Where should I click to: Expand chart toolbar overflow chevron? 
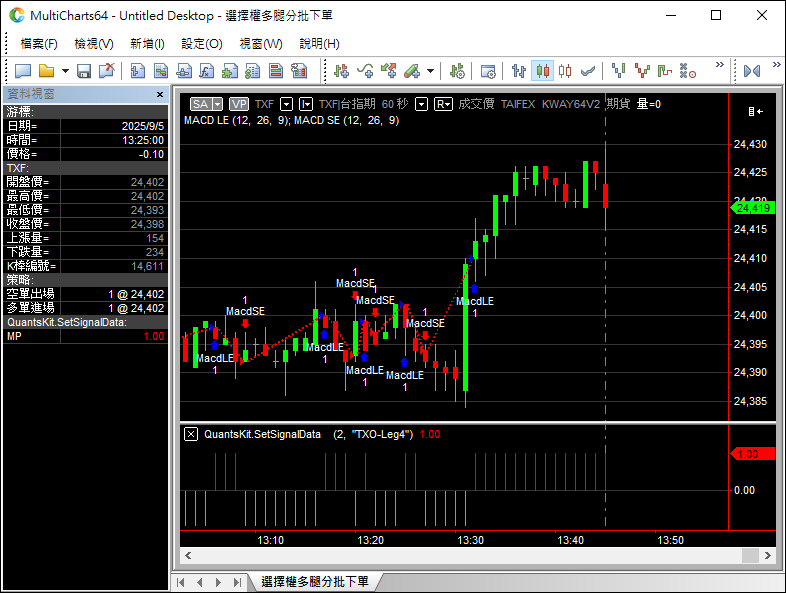click(720, 65)
